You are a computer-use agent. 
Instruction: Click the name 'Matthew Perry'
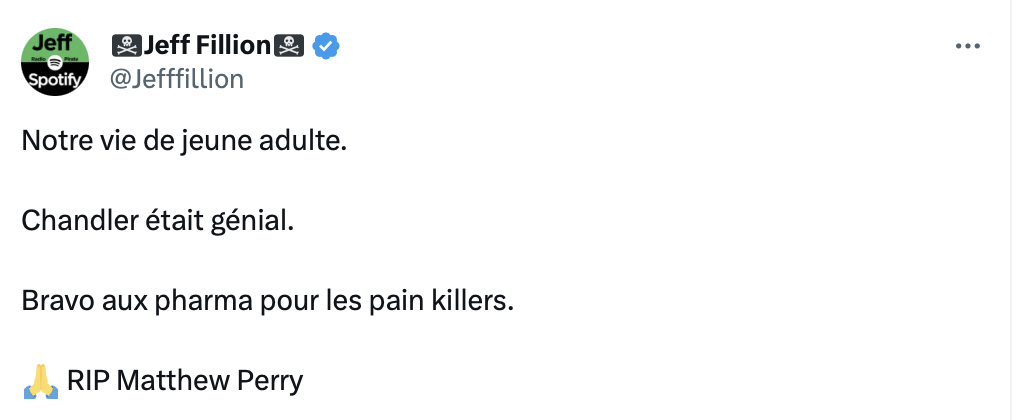coord(209,381)
